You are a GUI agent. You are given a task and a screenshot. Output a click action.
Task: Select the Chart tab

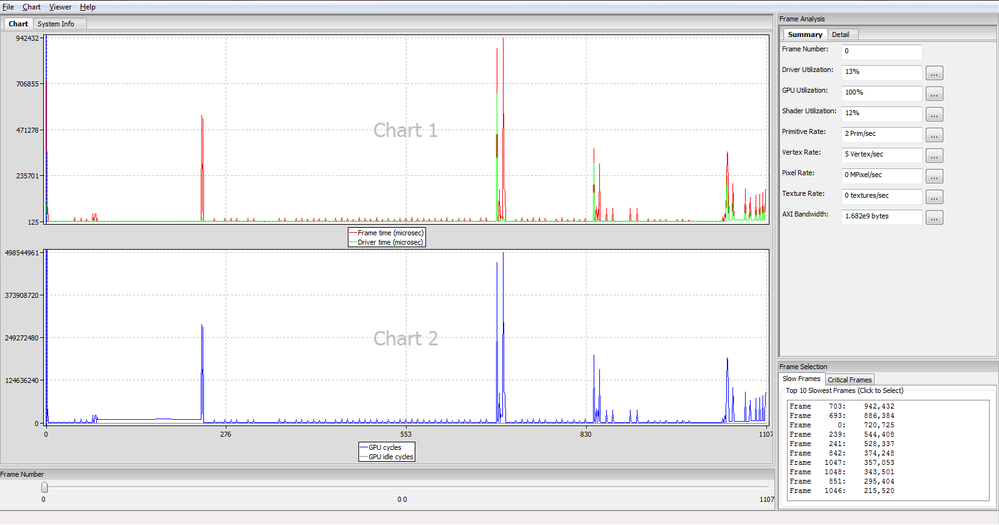(18, 24)
